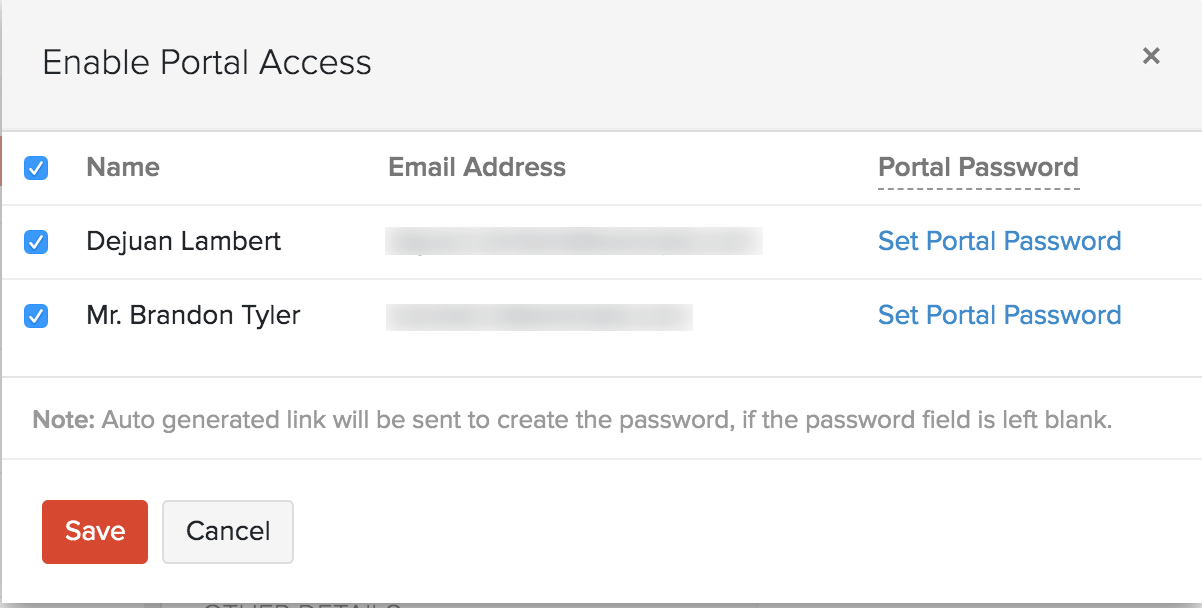Uncheck the select-all checkbox in the header row
The image size is (1202, 608).
pyautogui.click(x=36, y=168)
